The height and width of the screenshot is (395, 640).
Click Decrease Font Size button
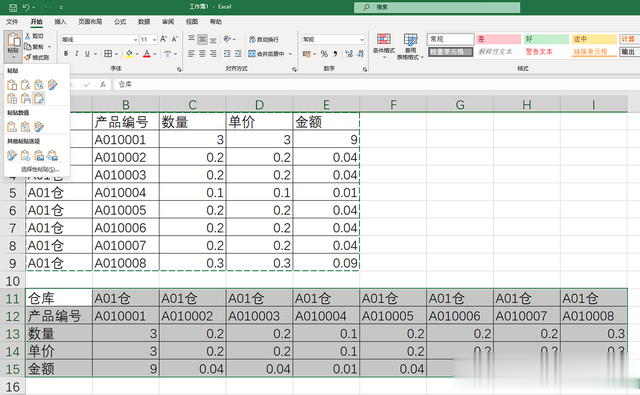click(174, 39)
